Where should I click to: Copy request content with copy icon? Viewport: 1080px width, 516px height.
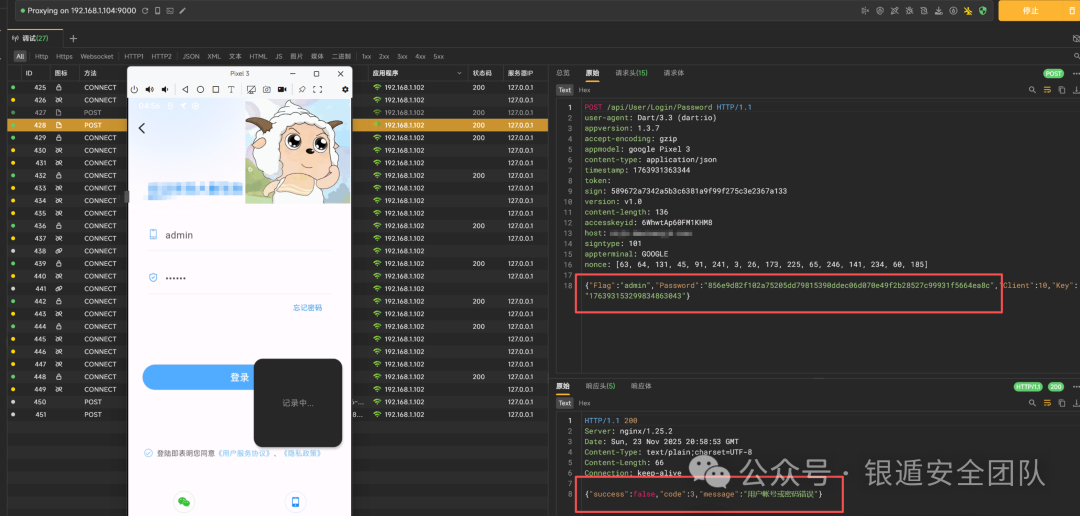(x=1061, y=90)
